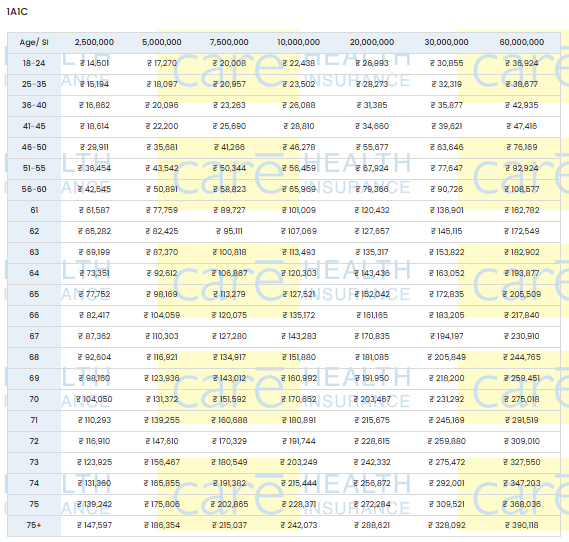
Task: Click the 1A1C heading above the table
Action: click(x=17, y=12)
